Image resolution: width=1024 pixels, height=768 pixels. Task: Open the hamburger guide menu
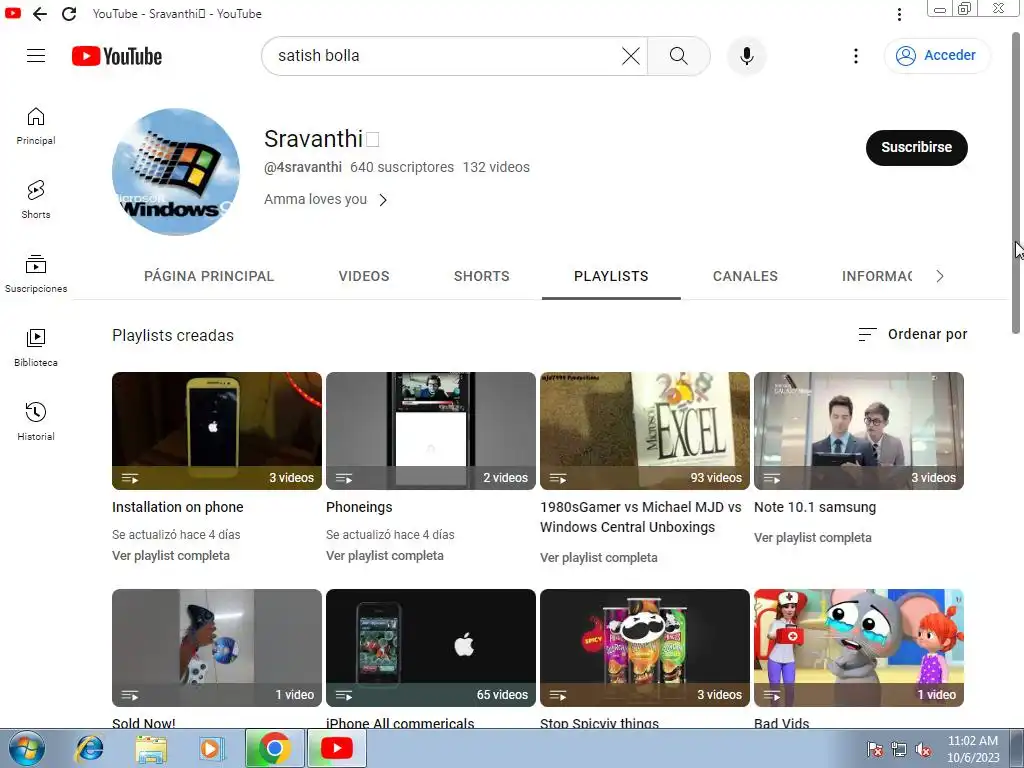point(36,56)
